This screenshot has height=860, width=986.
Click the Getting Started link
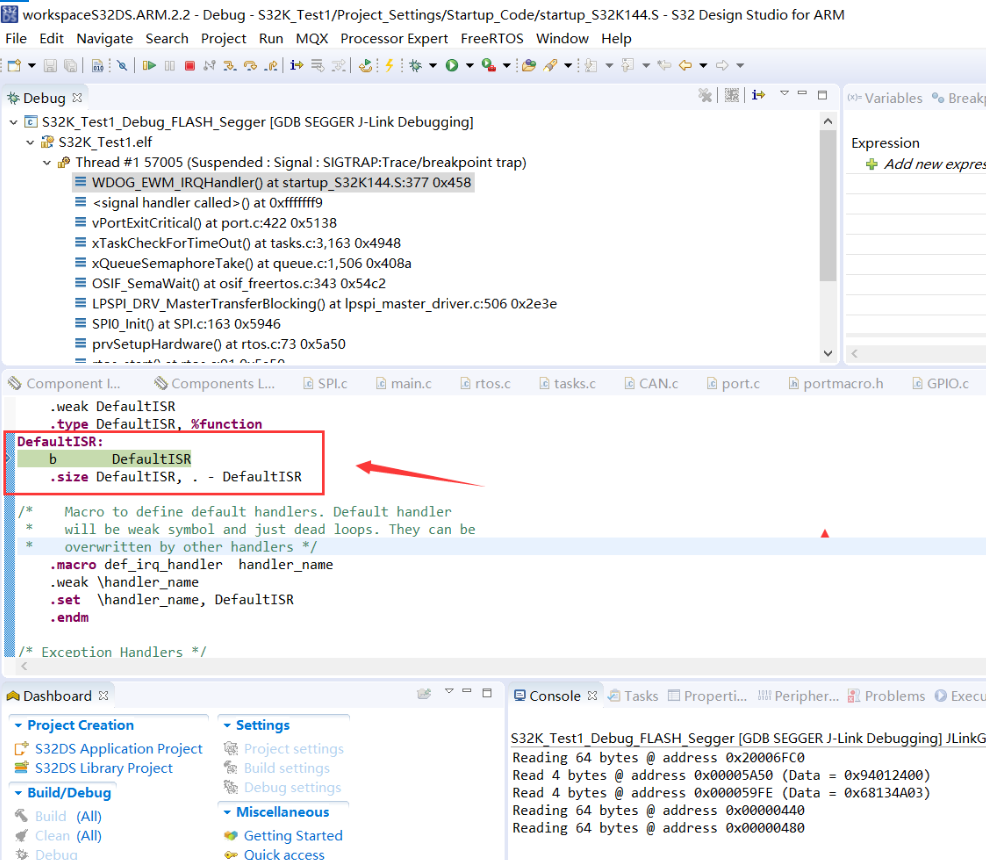coord(293,835)
